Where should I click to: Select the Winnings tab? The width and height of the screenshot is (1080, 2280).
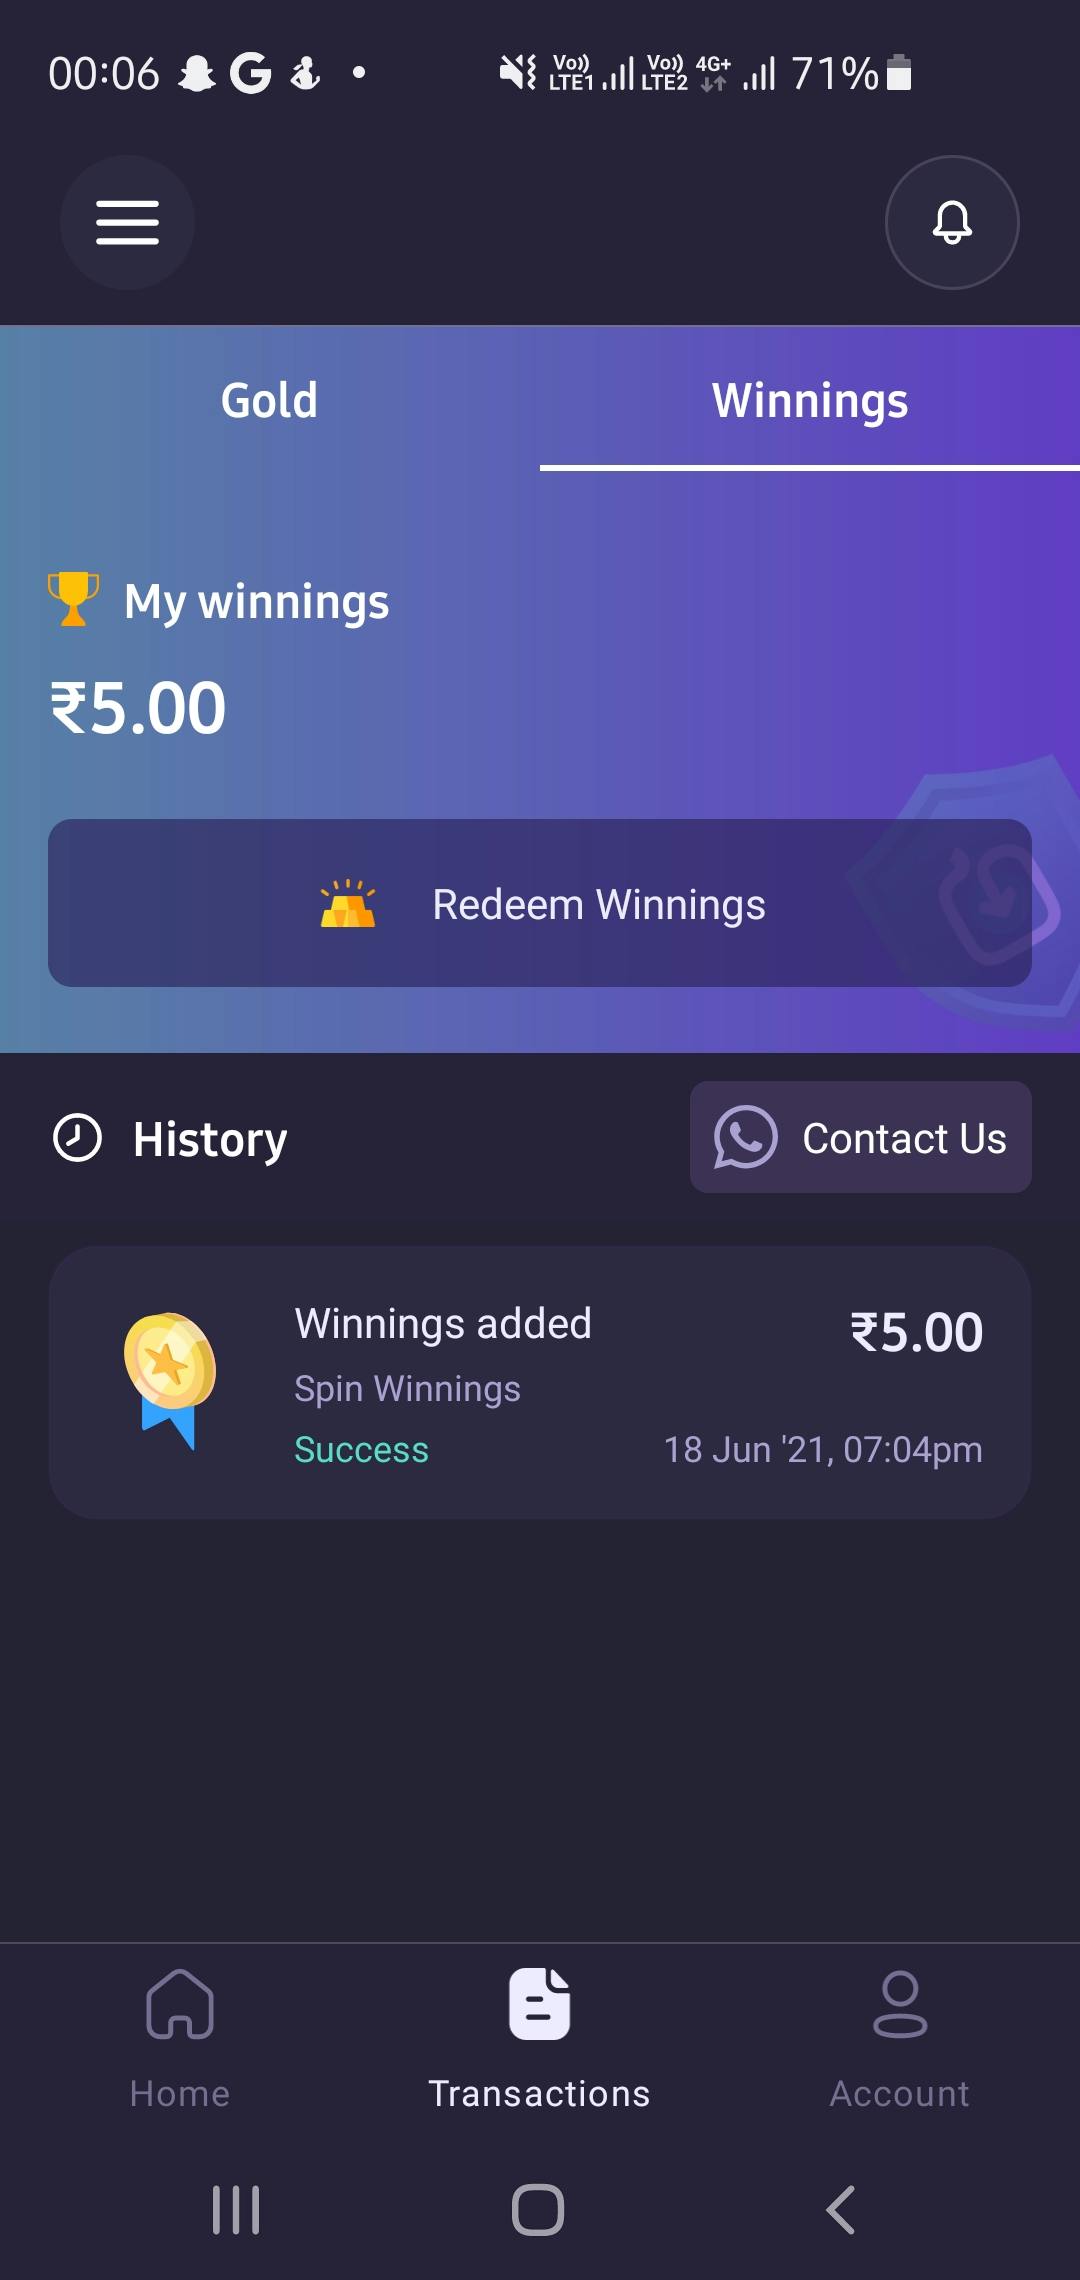(x=810, y=400)
